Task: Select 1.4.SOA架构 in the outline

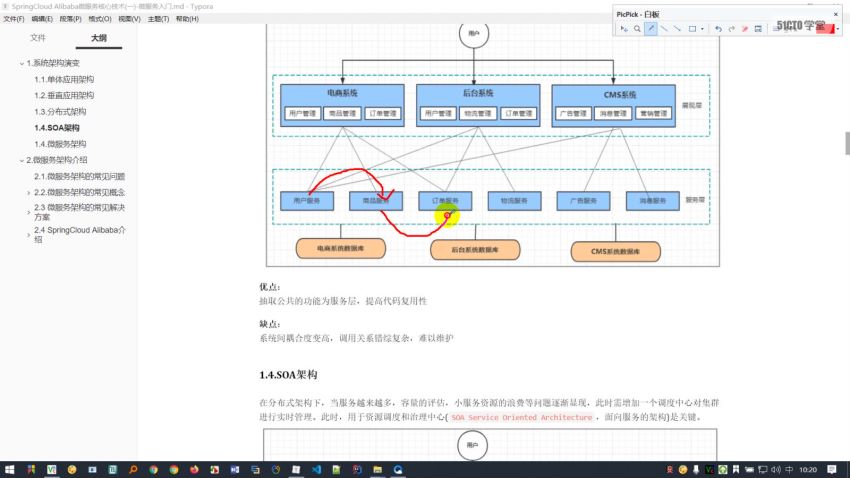Action: [x=57, y=128]
